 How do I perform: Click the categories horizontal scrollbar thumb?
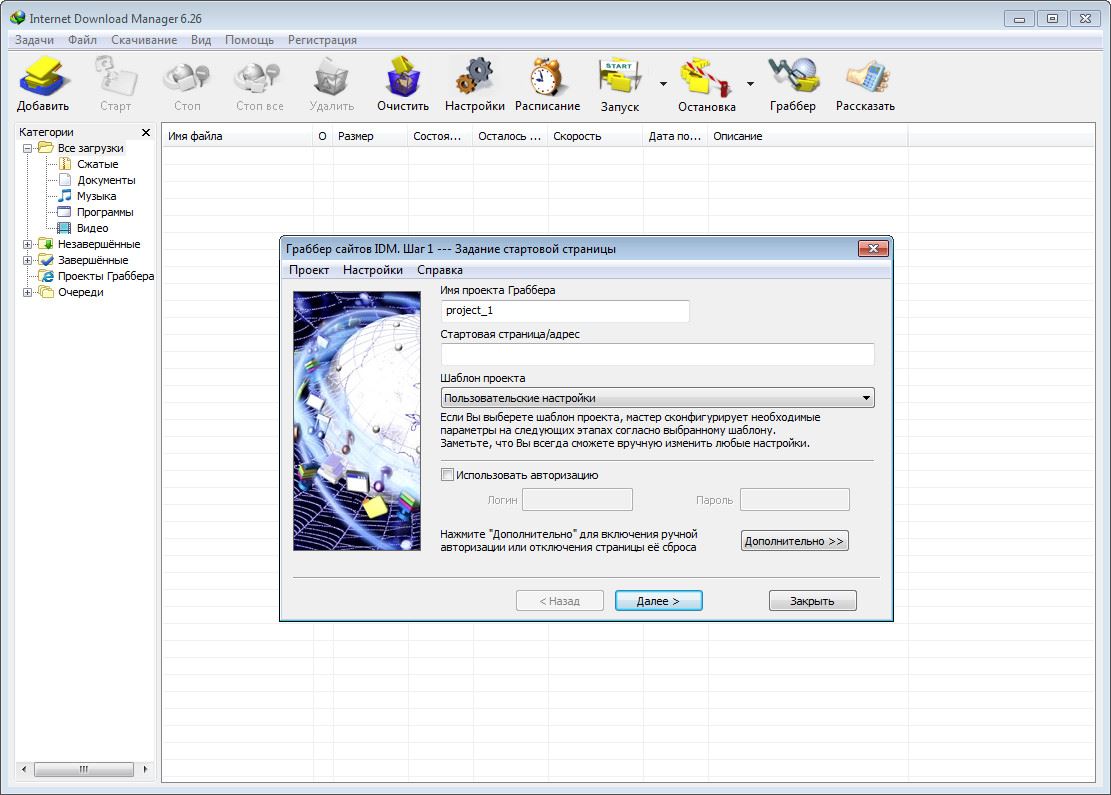(x=84, y=769)
